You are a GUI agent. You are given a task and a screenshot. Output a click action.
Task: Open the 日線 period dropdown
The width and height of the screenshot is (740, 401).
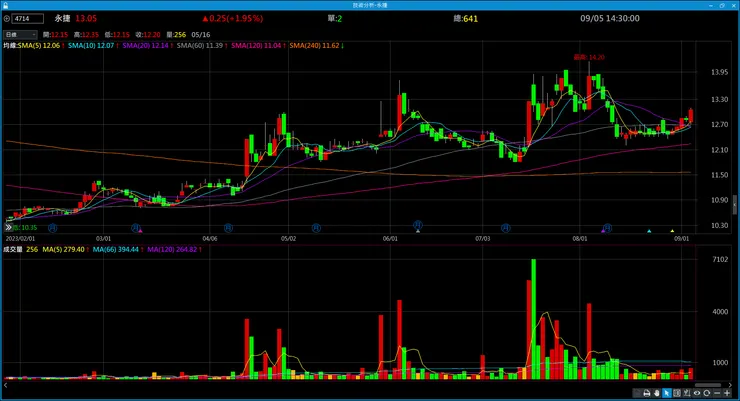20,34
